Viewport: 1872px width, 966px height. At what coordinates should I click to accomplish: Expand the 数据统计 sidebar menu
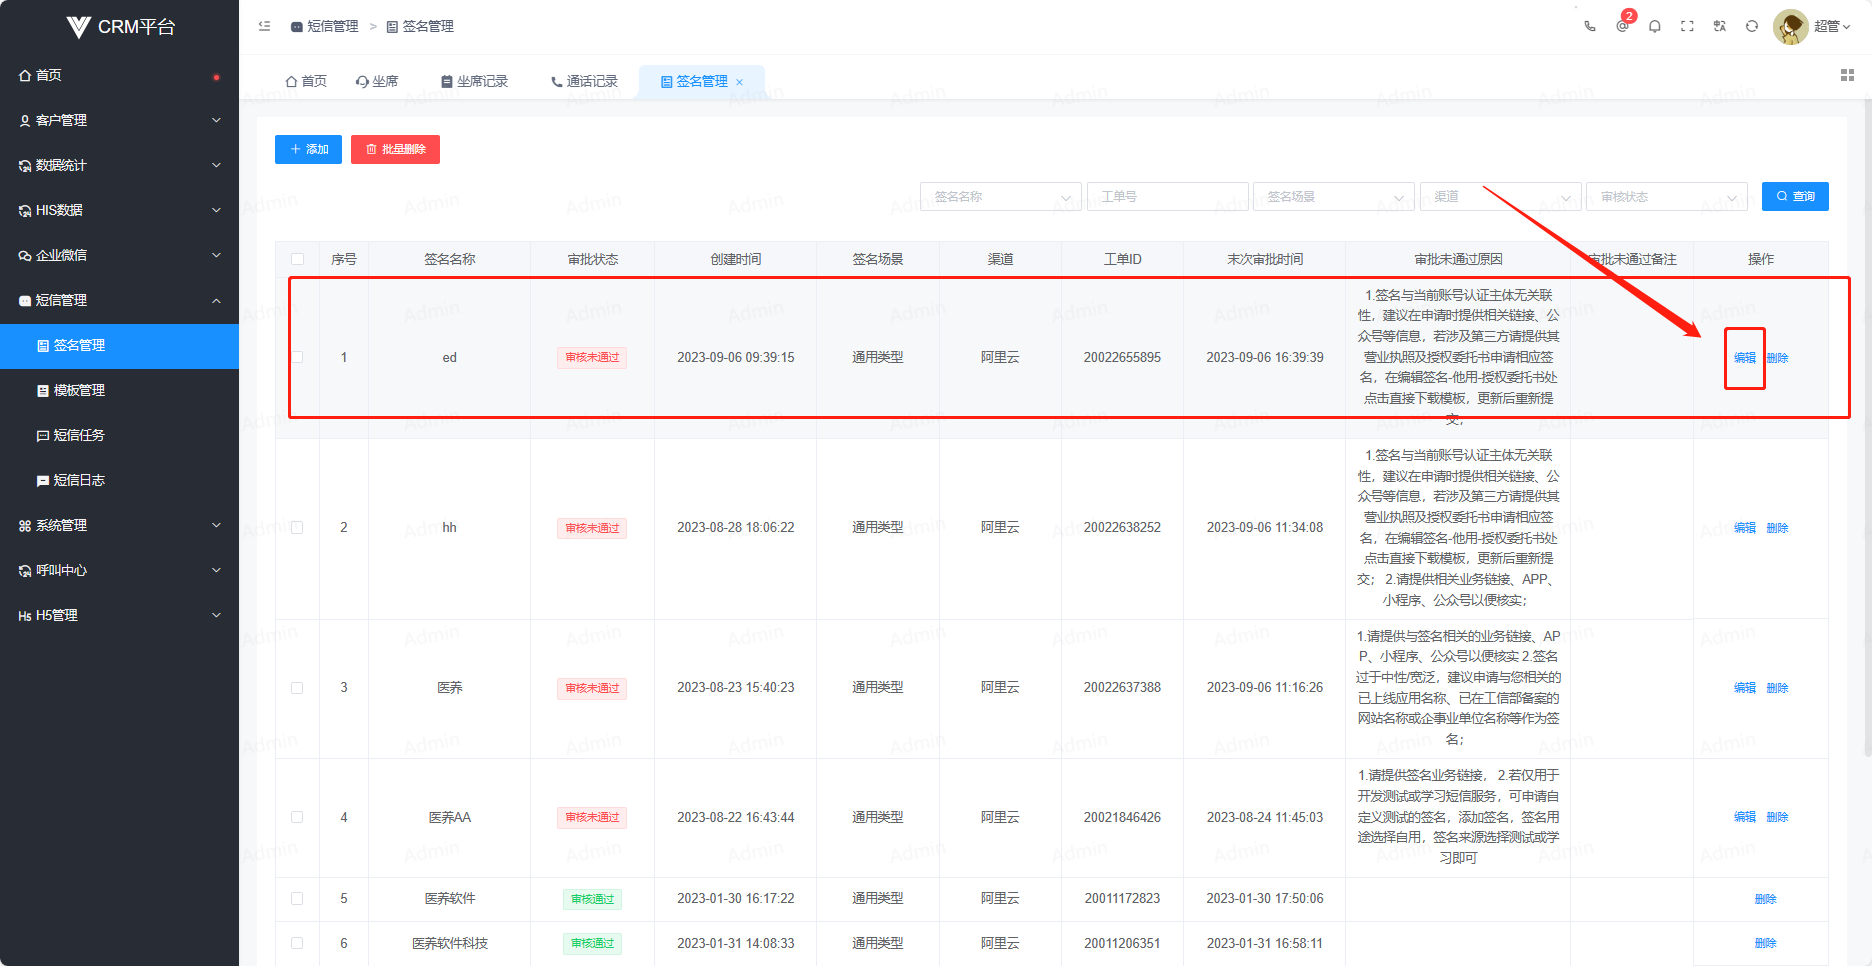pyautogui.click(x=119, y=165)
